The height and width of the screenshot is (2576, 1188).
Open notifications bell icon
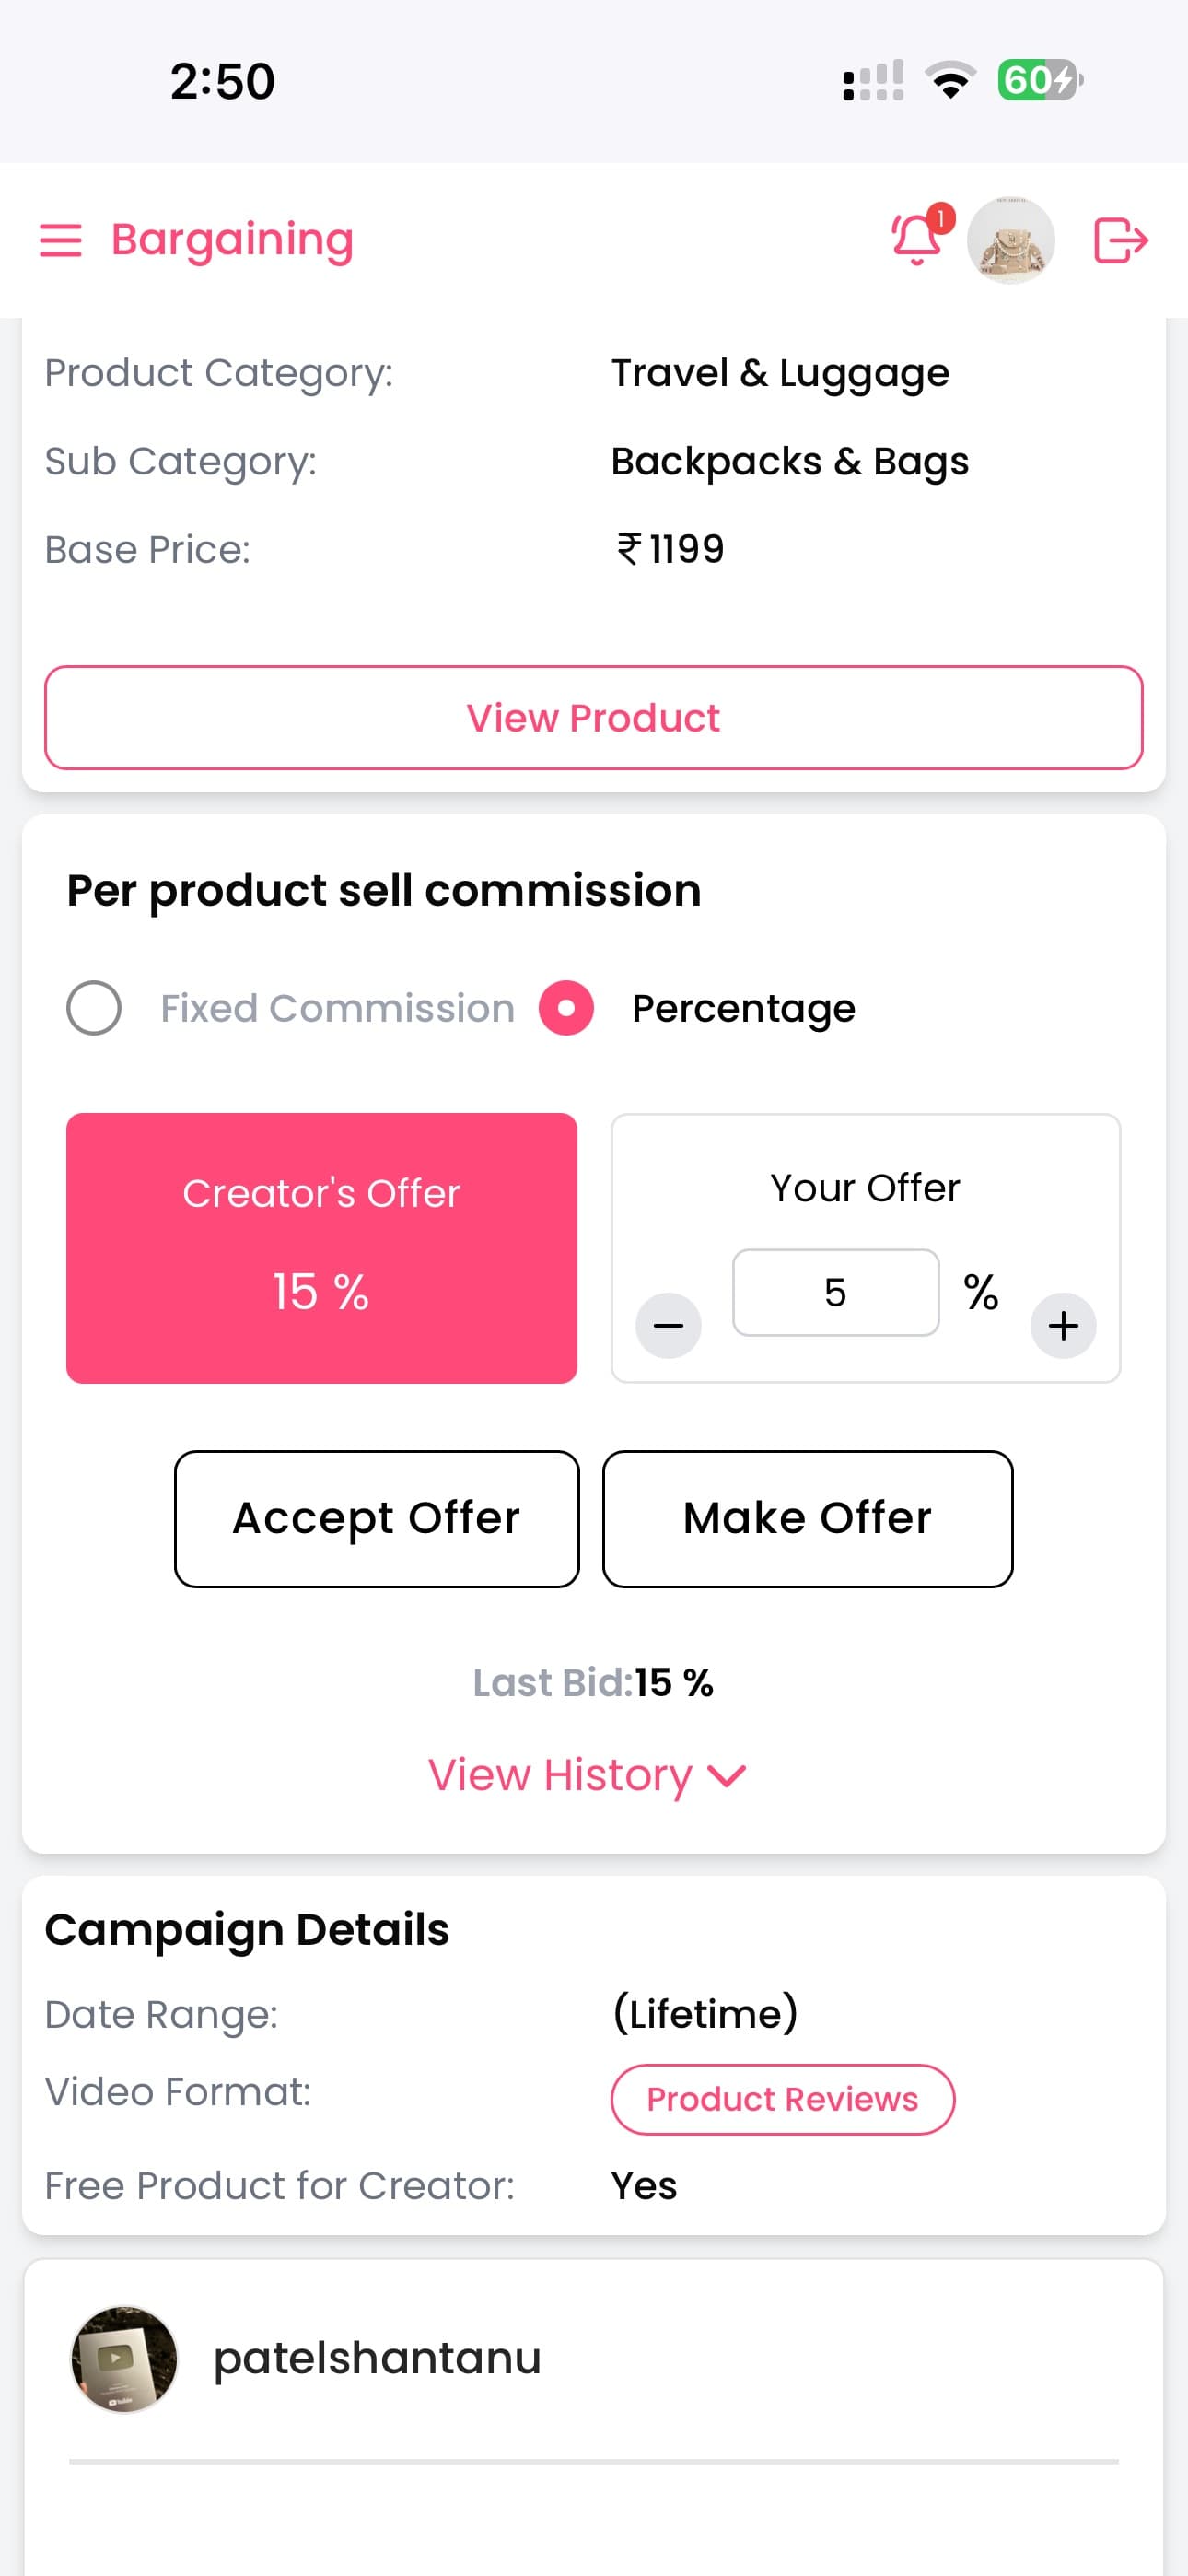click(x=916, y=240)
